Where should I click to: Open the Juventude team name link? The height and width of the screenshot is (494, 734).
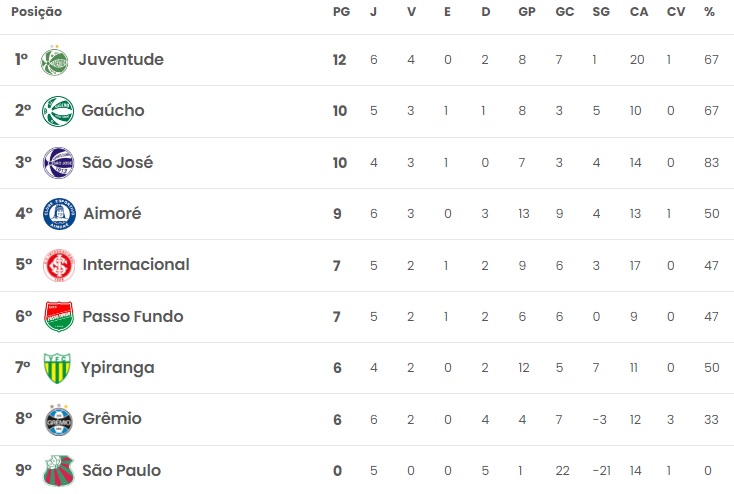pyautogui.click(x=121, y=60)
